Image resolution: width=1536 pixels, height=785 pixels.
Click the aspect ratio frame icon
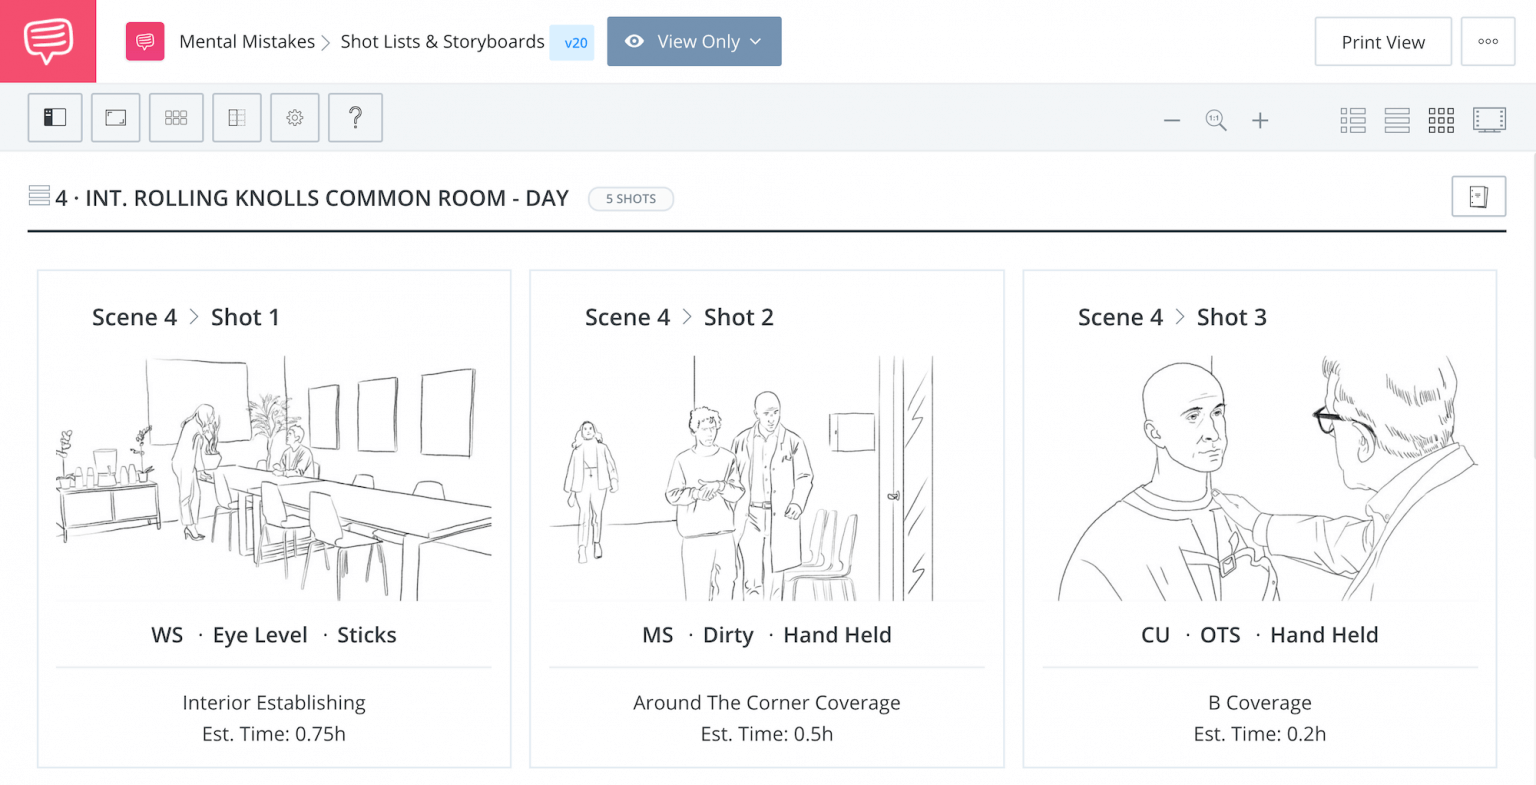[x=116, y=118]
